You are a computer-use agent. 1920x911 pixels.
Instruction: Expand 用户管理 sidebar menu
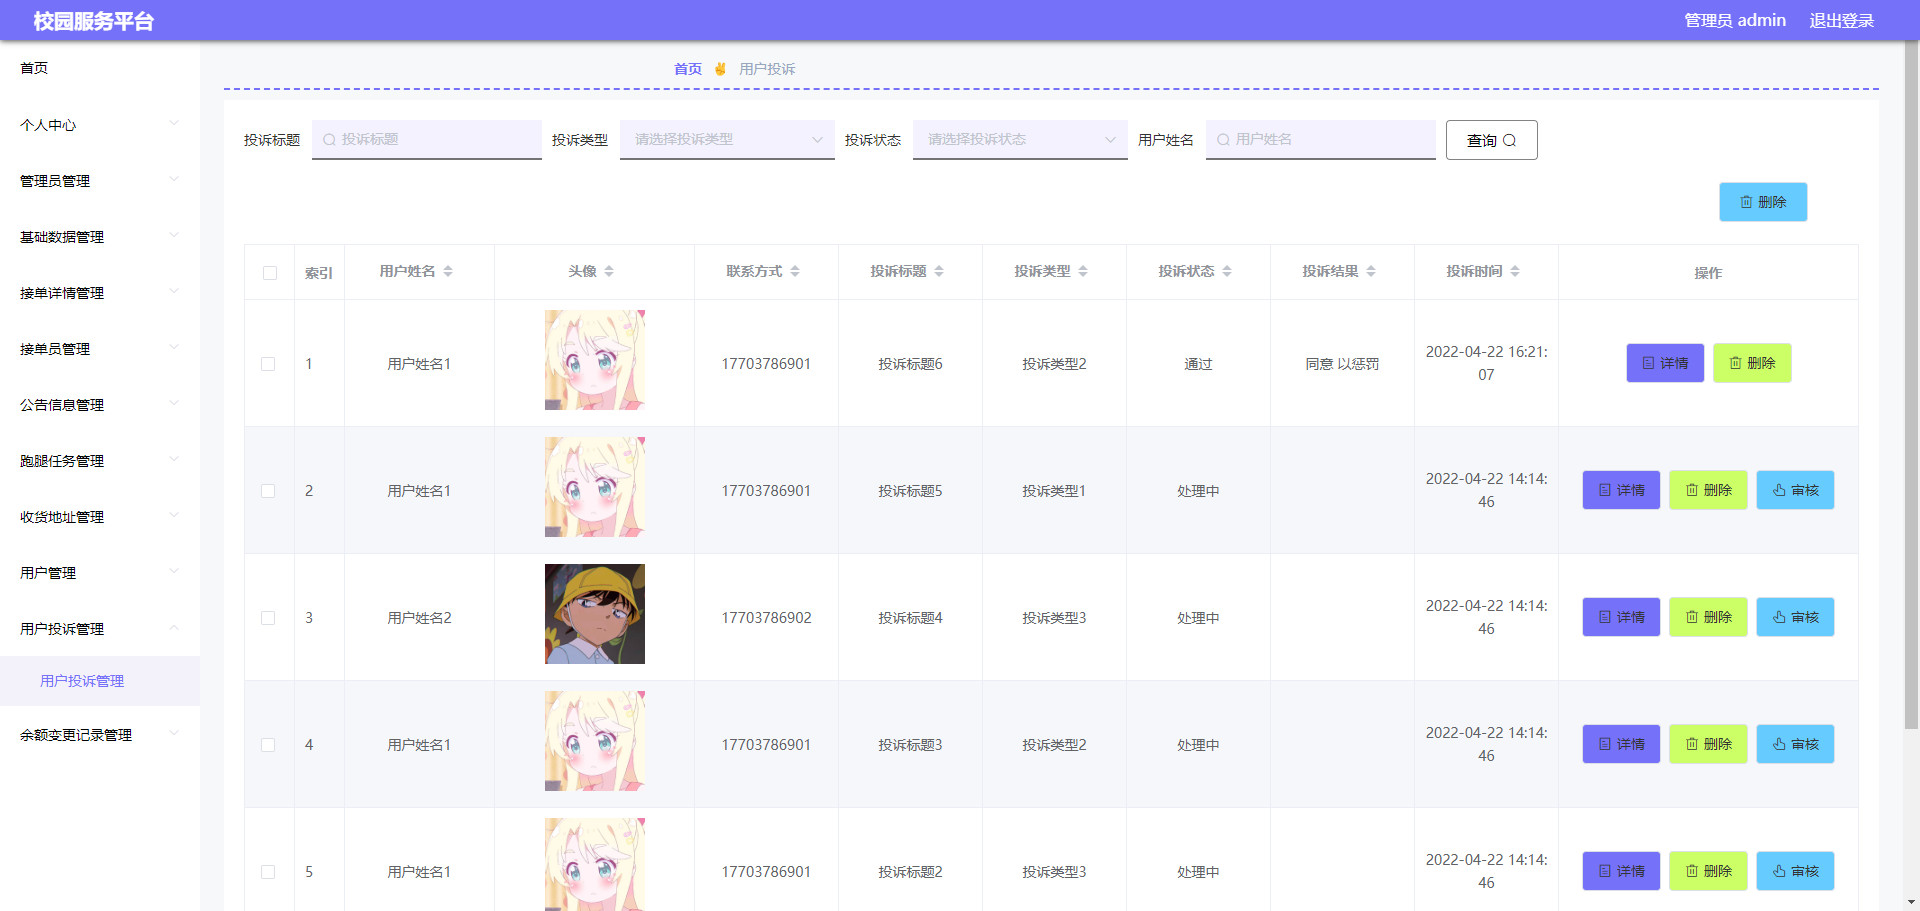point(100,573)
